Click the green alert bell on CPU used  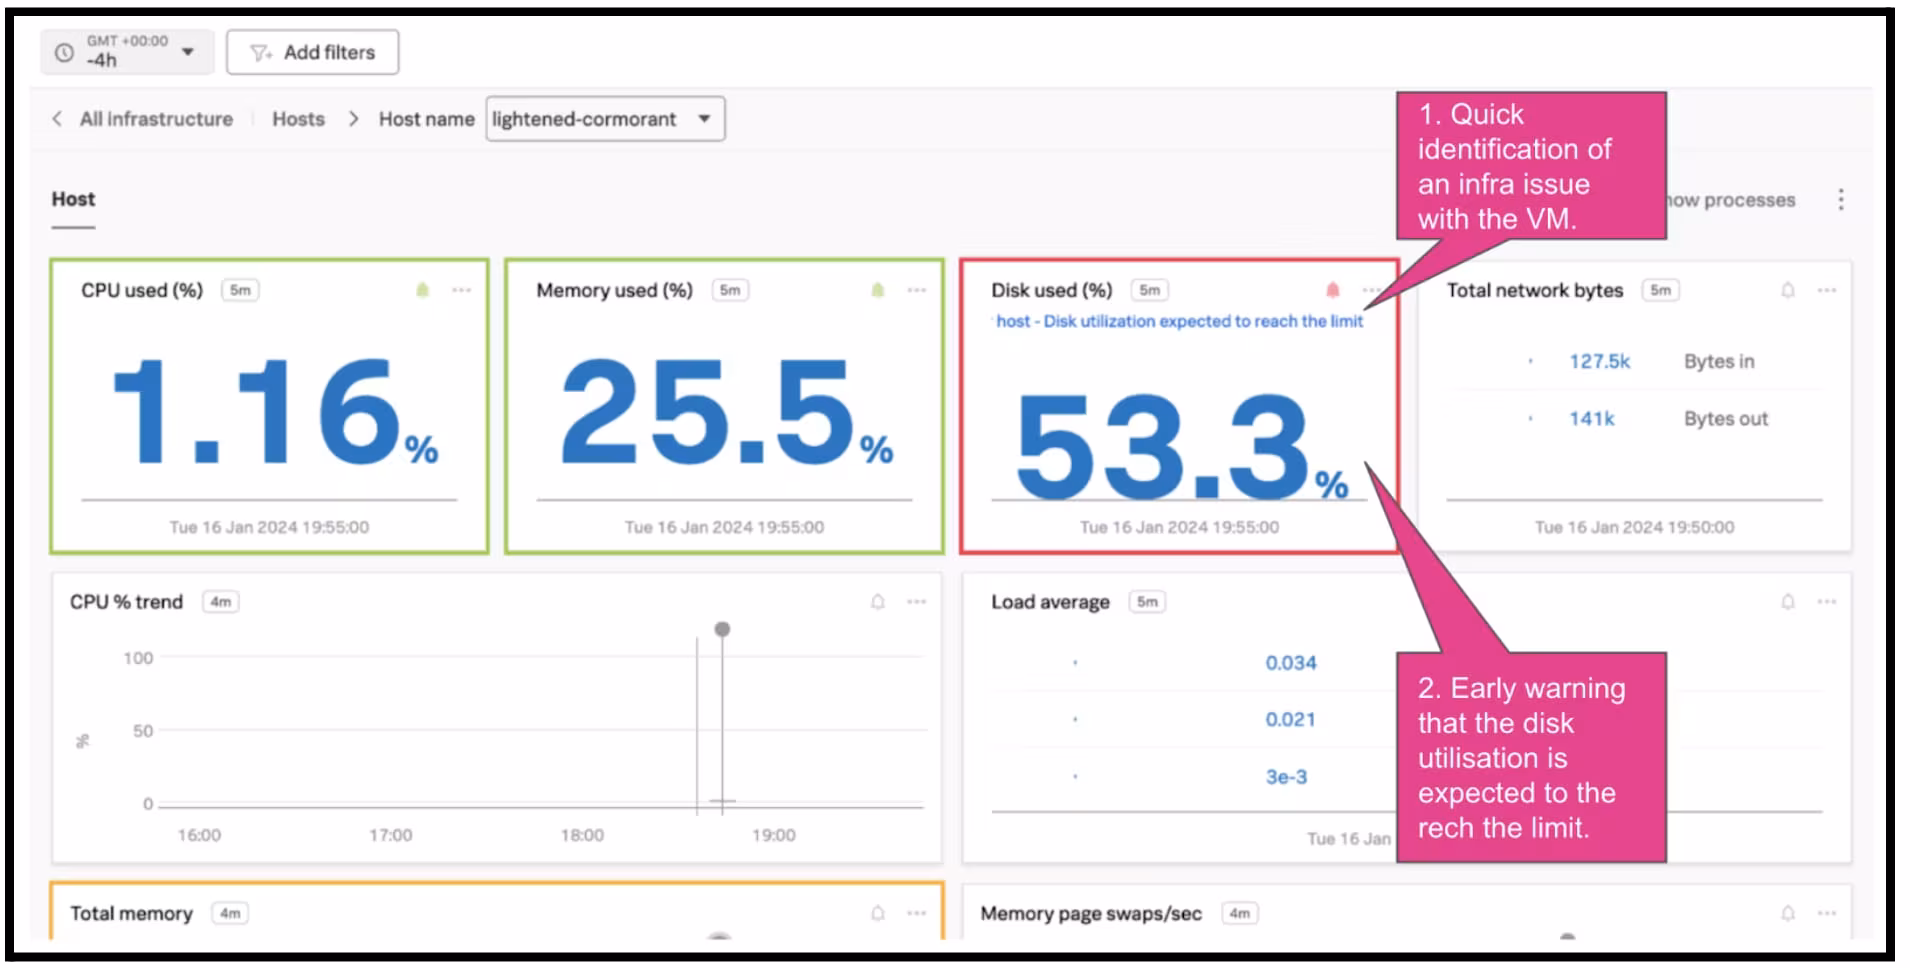(x=422, y=290)
